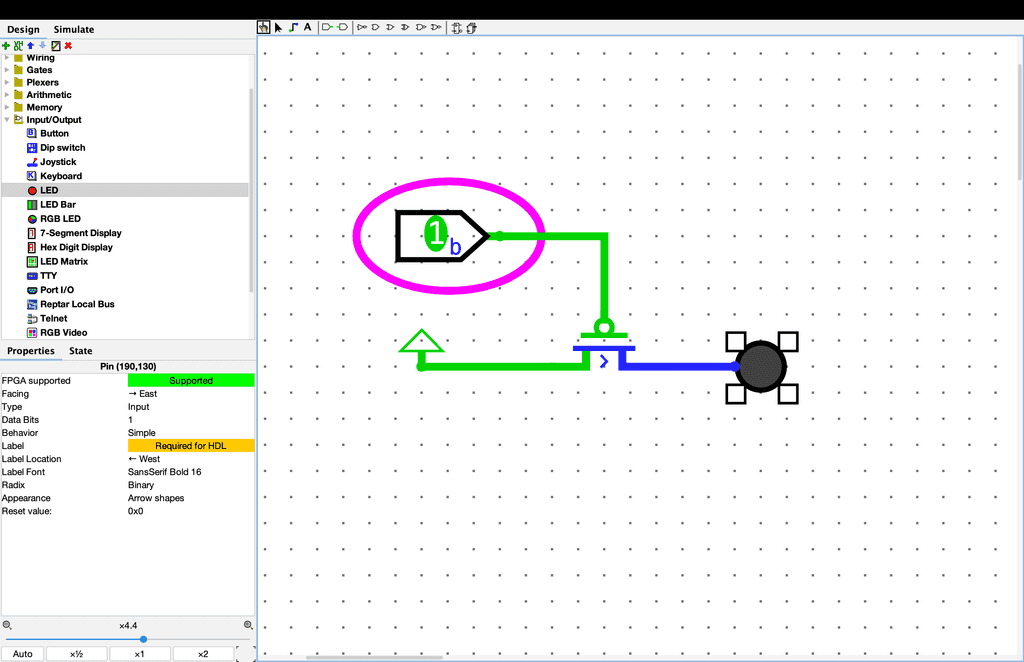Click the green plus add circuit icon

click(x=6, y=45)
